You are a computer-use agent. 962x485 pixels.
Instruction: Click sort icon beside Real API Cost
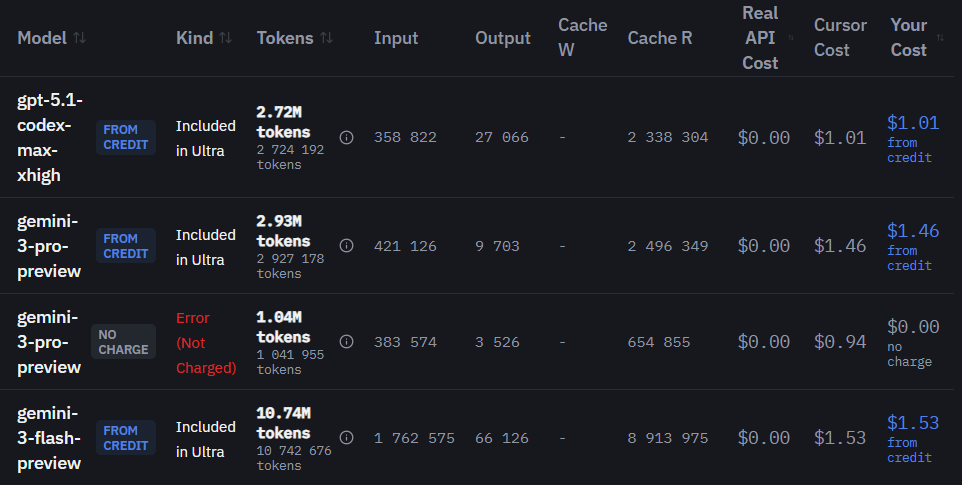coord(791,38)
